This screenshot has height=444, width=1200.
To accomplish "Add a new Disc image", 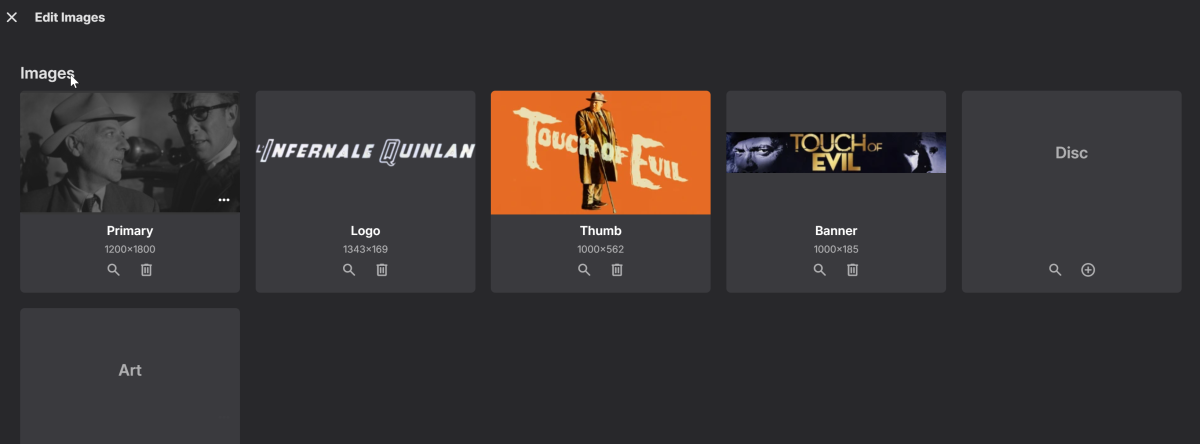I will pos(1088,270).
